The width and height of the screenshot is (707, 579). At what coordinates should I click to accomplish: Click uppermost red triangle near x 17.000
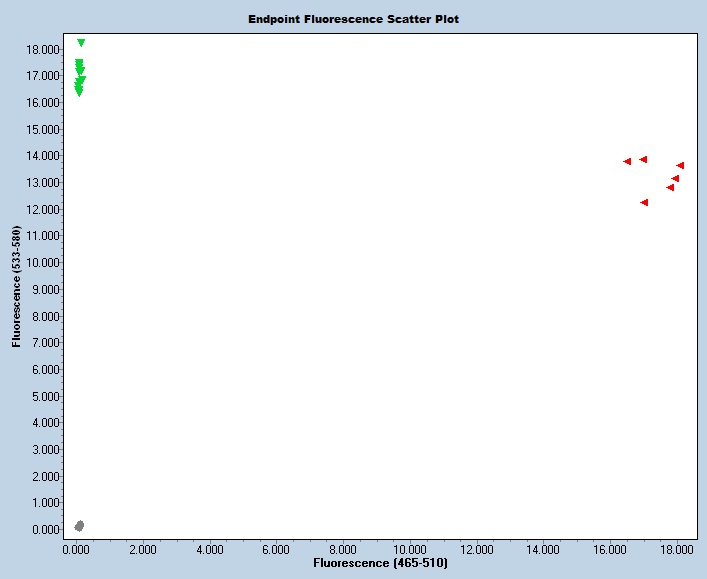[643, 160]
